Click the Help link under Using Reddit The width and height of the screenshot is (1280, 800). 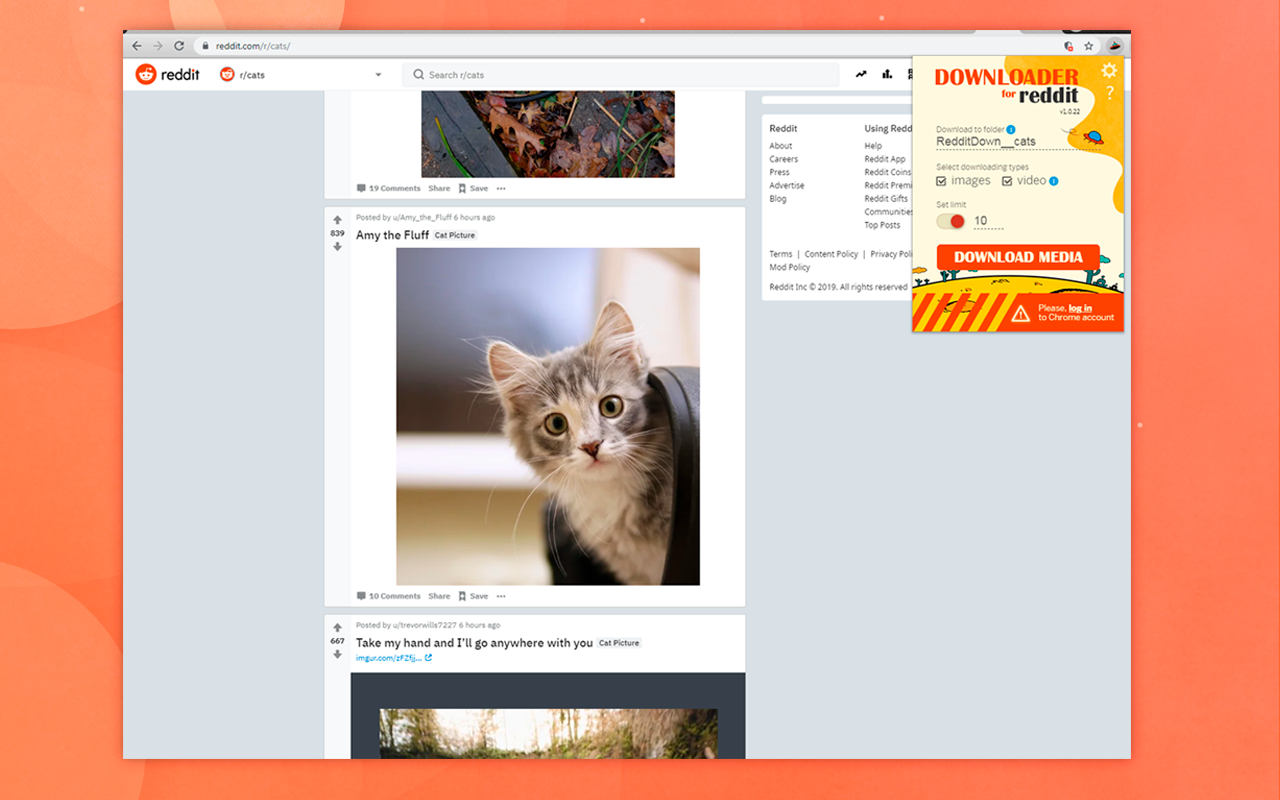873,146
